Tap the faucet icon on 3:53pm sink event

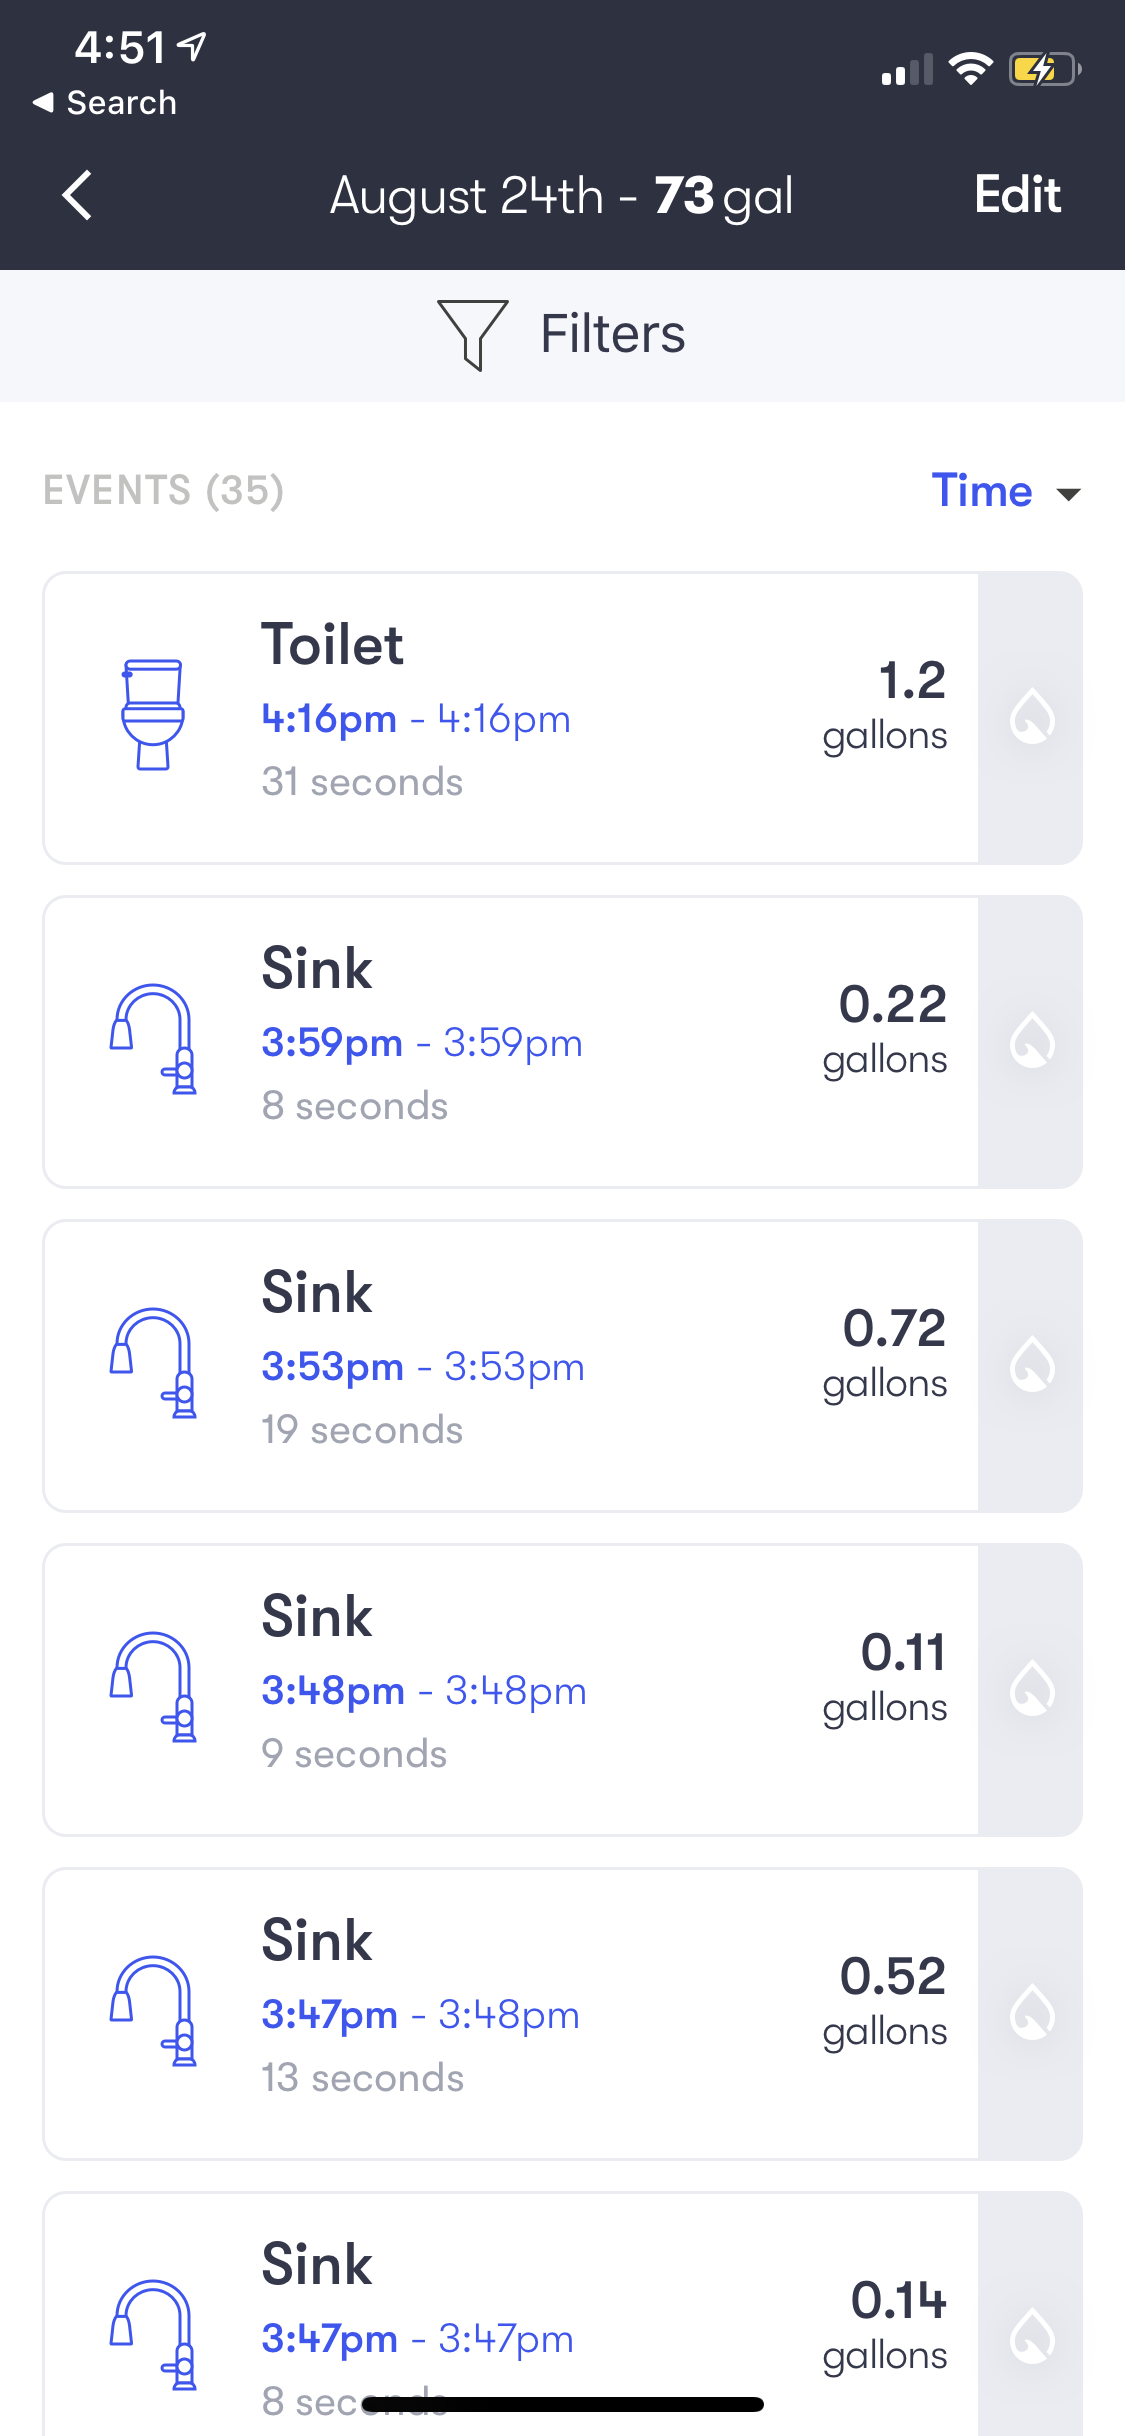click(x=152, y=1363)
